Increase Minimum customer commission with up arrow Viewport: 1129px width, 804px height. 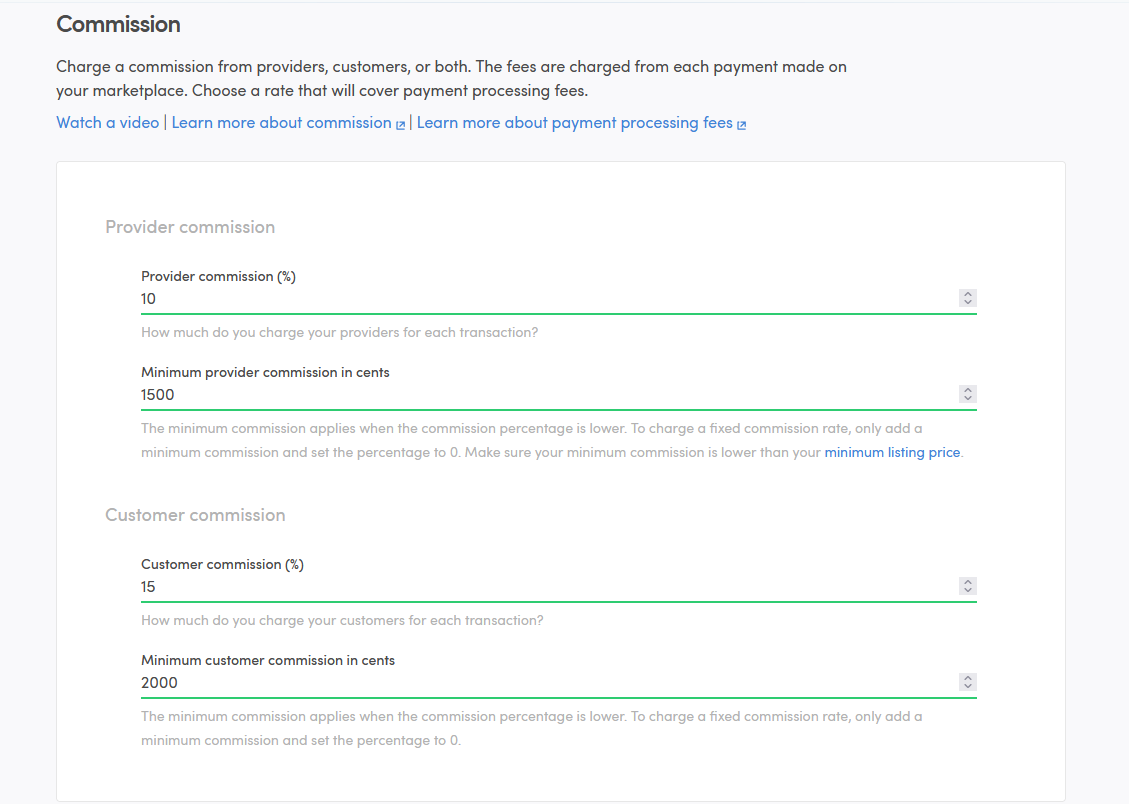[966, 677]
